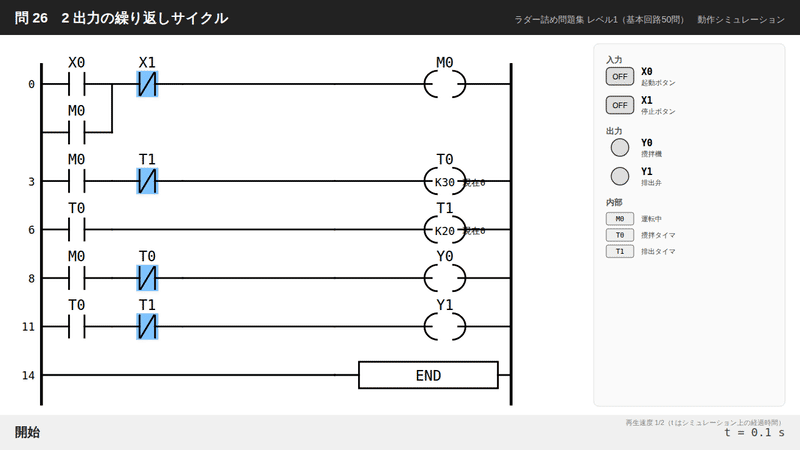Screen dimensions: 800x450
Task: Toggle the X0 start button input
Action: 619,77
